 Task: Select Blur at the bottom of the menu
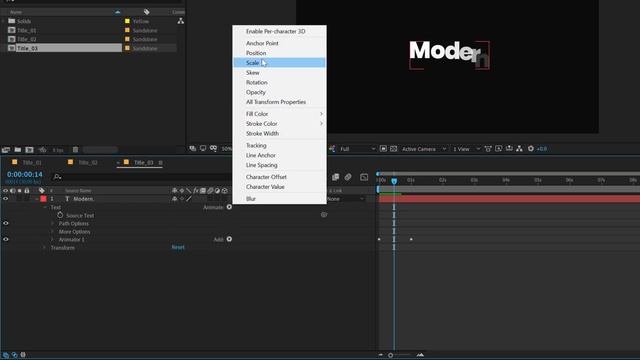279,199
